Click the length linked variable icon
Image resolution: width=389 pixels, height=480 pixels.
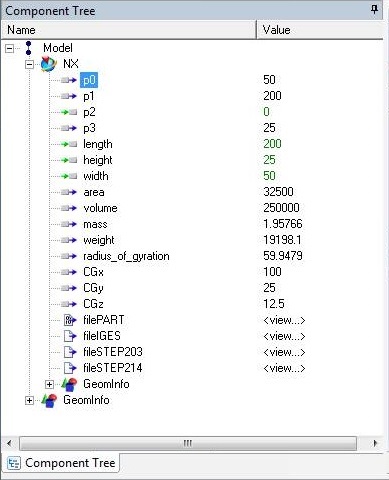pyautogui.click(x=69, y=144)
